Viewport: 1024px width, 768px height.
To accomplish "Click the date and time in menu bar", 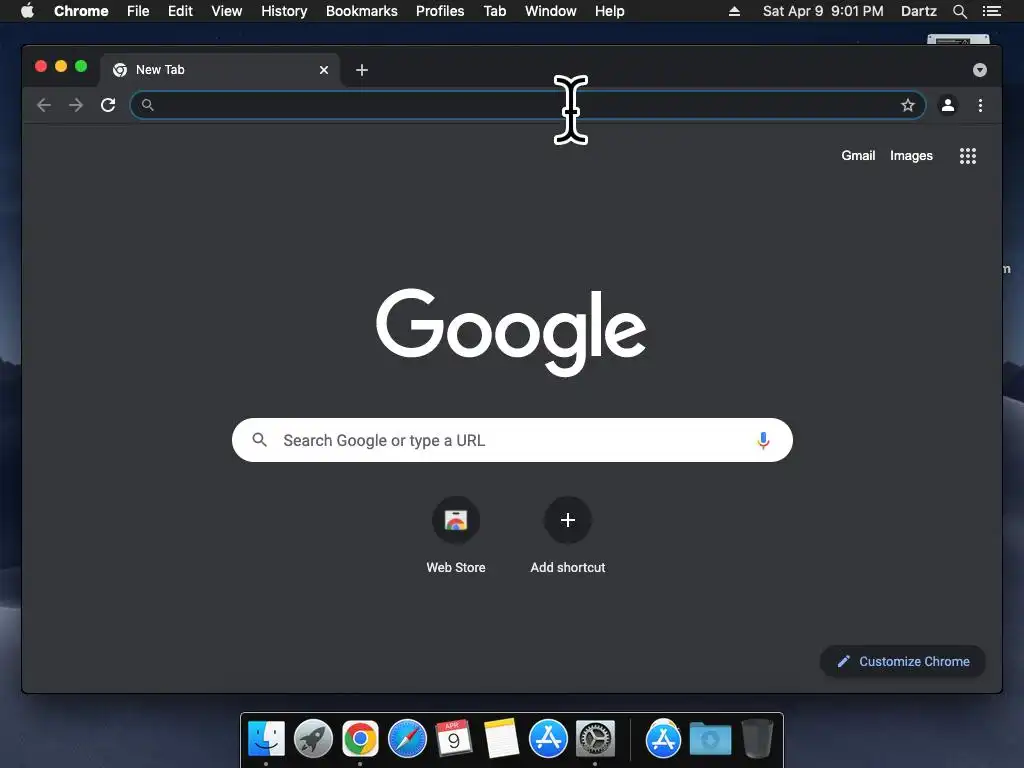I will [x=823, y=11].
